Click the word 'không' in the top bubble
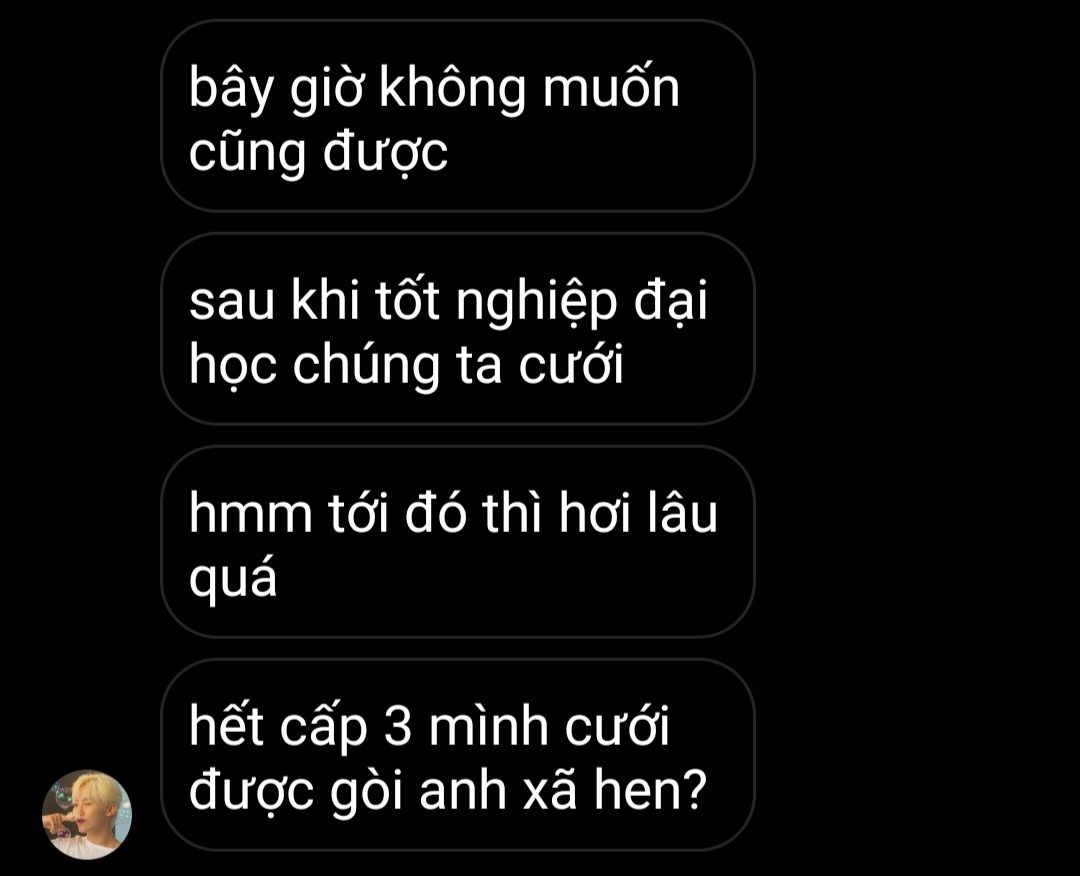The image size is (1080, 876). pyautogui.click(x=453, y=90)
